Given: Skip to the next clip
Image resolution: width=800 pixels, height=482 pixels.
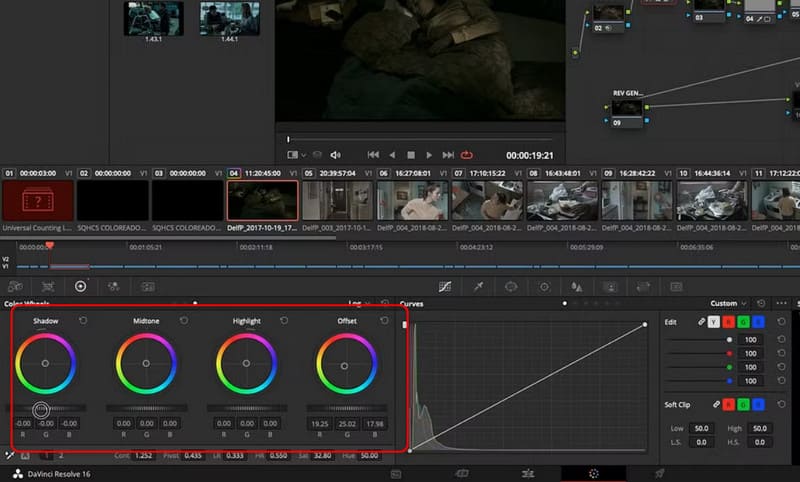Looking at the screenshot, I should click(x=448, y=155).
